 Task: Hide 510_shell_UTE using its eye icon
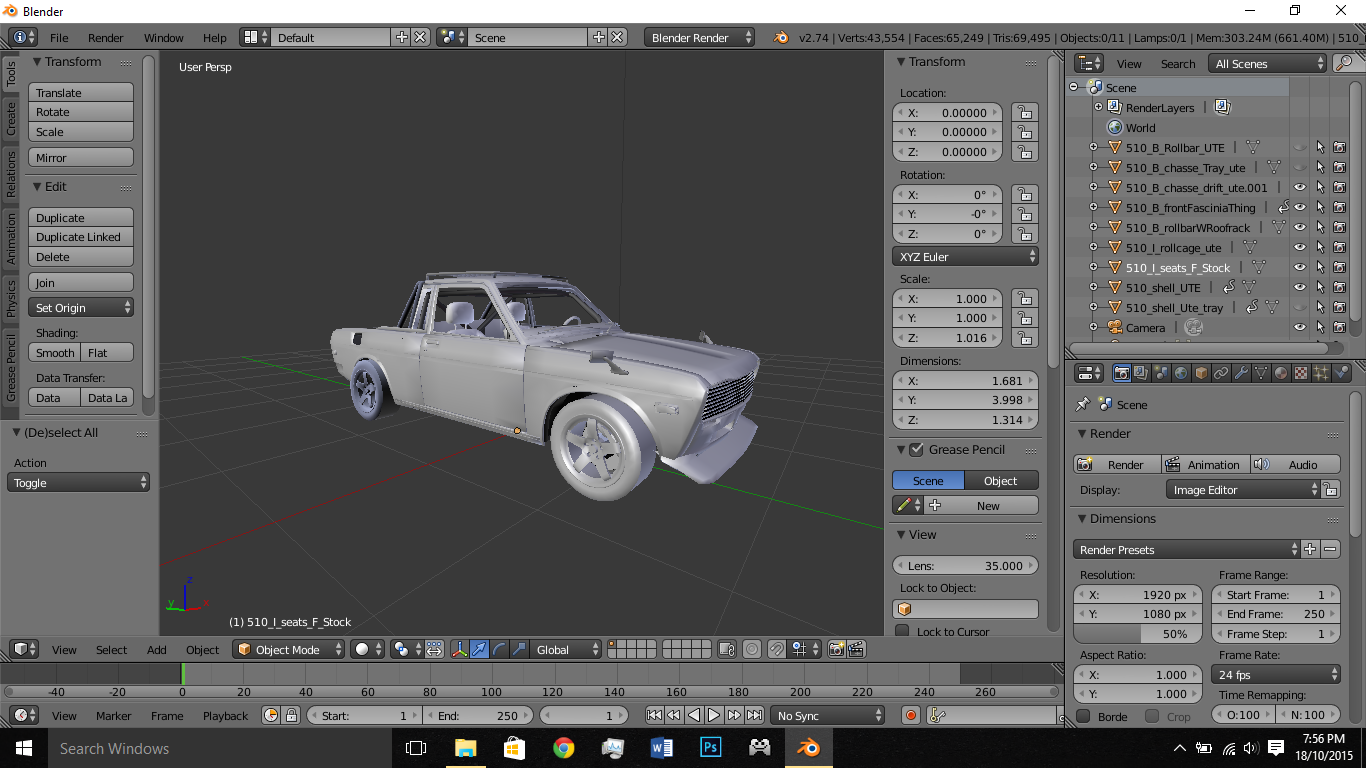(1300, 288)
